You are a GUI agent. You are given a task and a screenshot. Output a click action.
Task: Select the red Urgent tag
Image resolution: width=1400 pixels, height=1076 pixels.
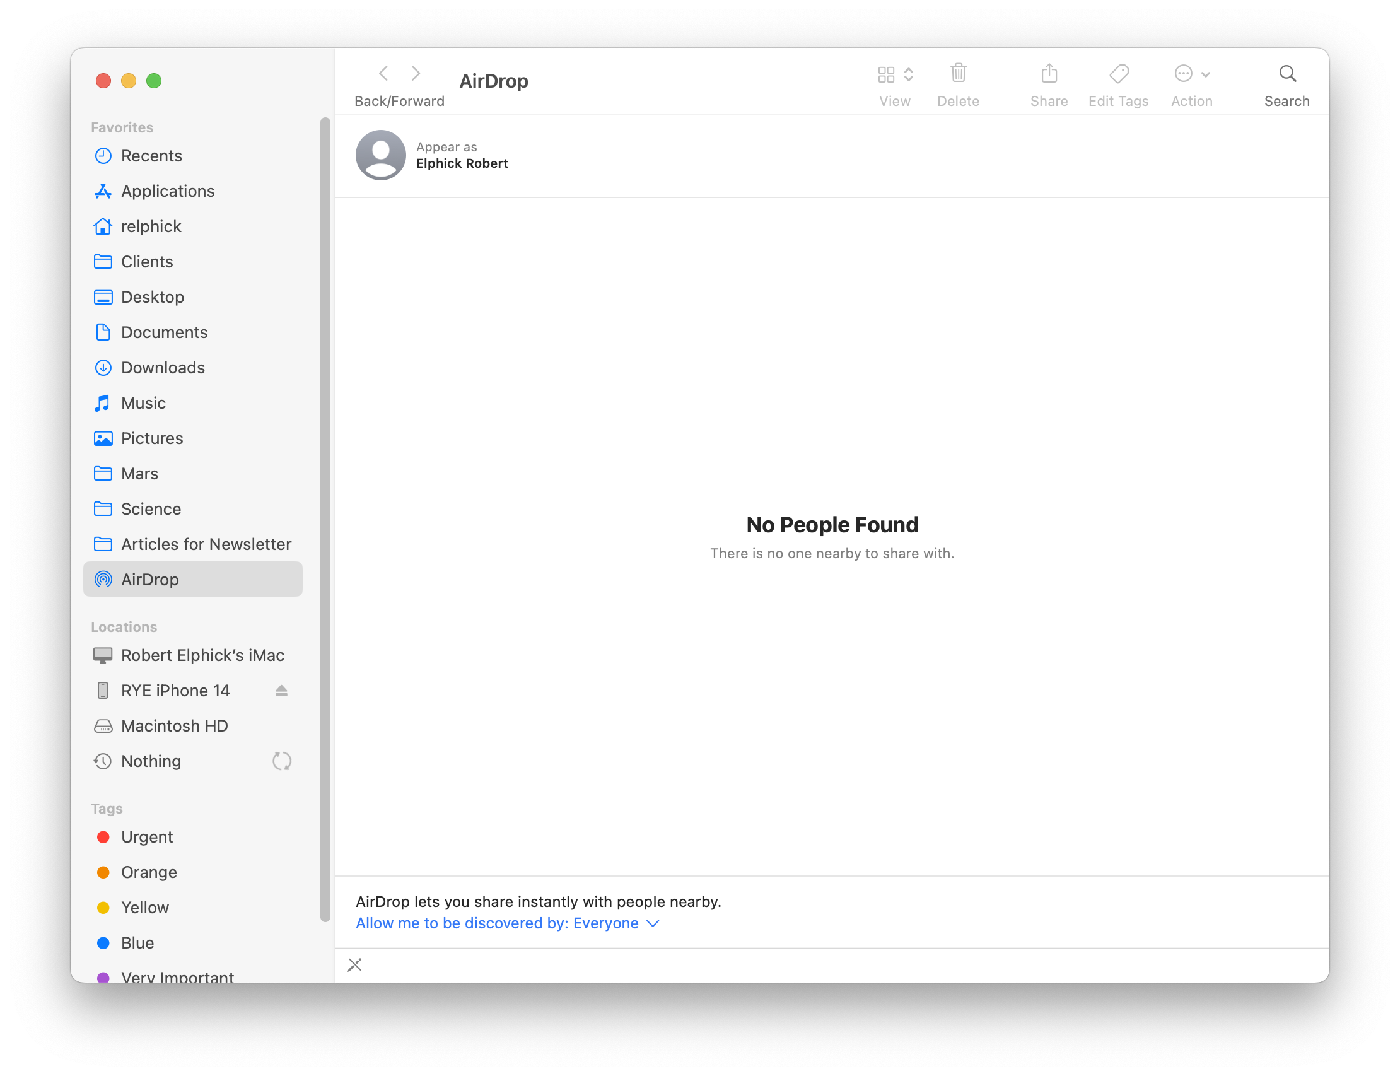[193, 837]
